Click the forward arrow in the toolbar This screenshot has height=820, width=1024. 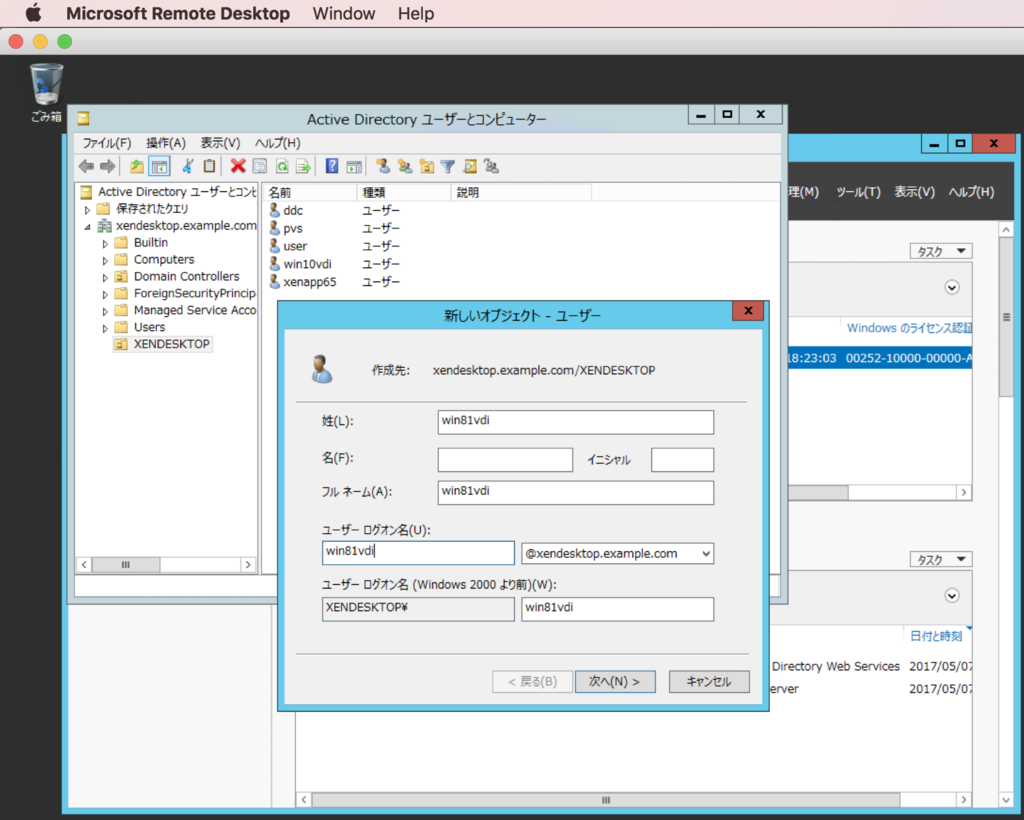pos(108,166)
